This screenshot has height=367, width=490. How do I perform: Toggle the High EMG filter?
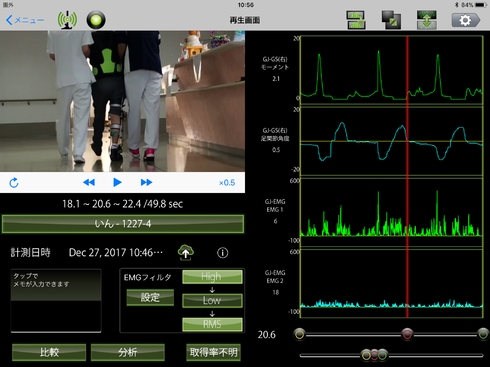[x=212, y=277]
